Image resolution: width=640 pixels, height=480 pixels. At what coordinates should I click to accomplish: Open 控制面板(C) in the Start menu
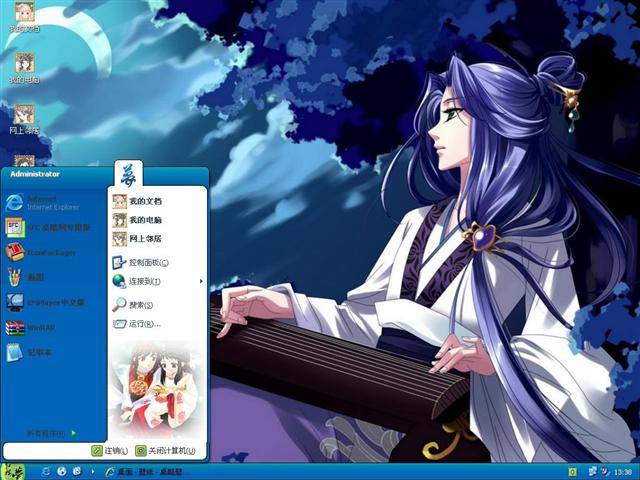coord(147,263)
